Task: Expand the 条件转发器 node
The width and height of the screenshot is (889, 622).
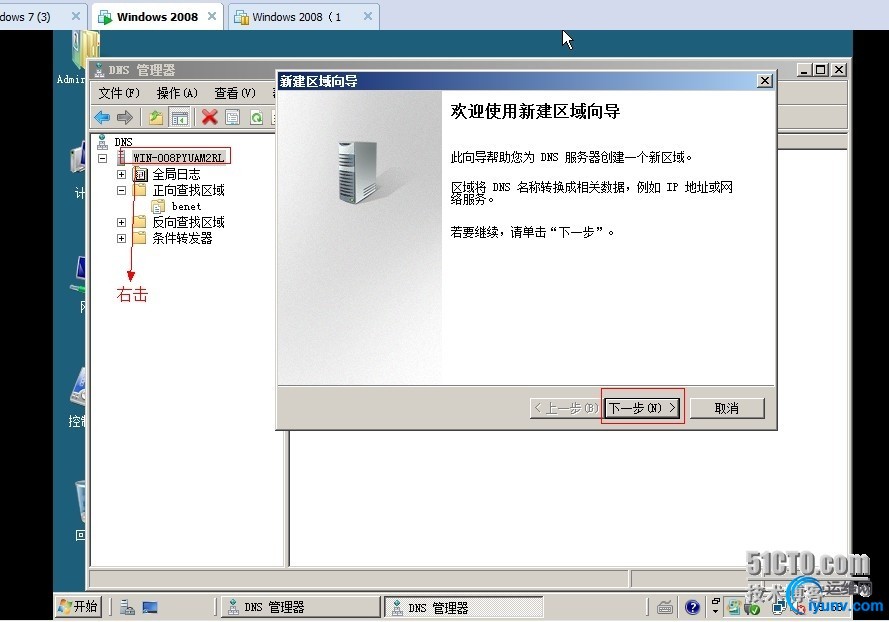Action: (x=121, y=238)
